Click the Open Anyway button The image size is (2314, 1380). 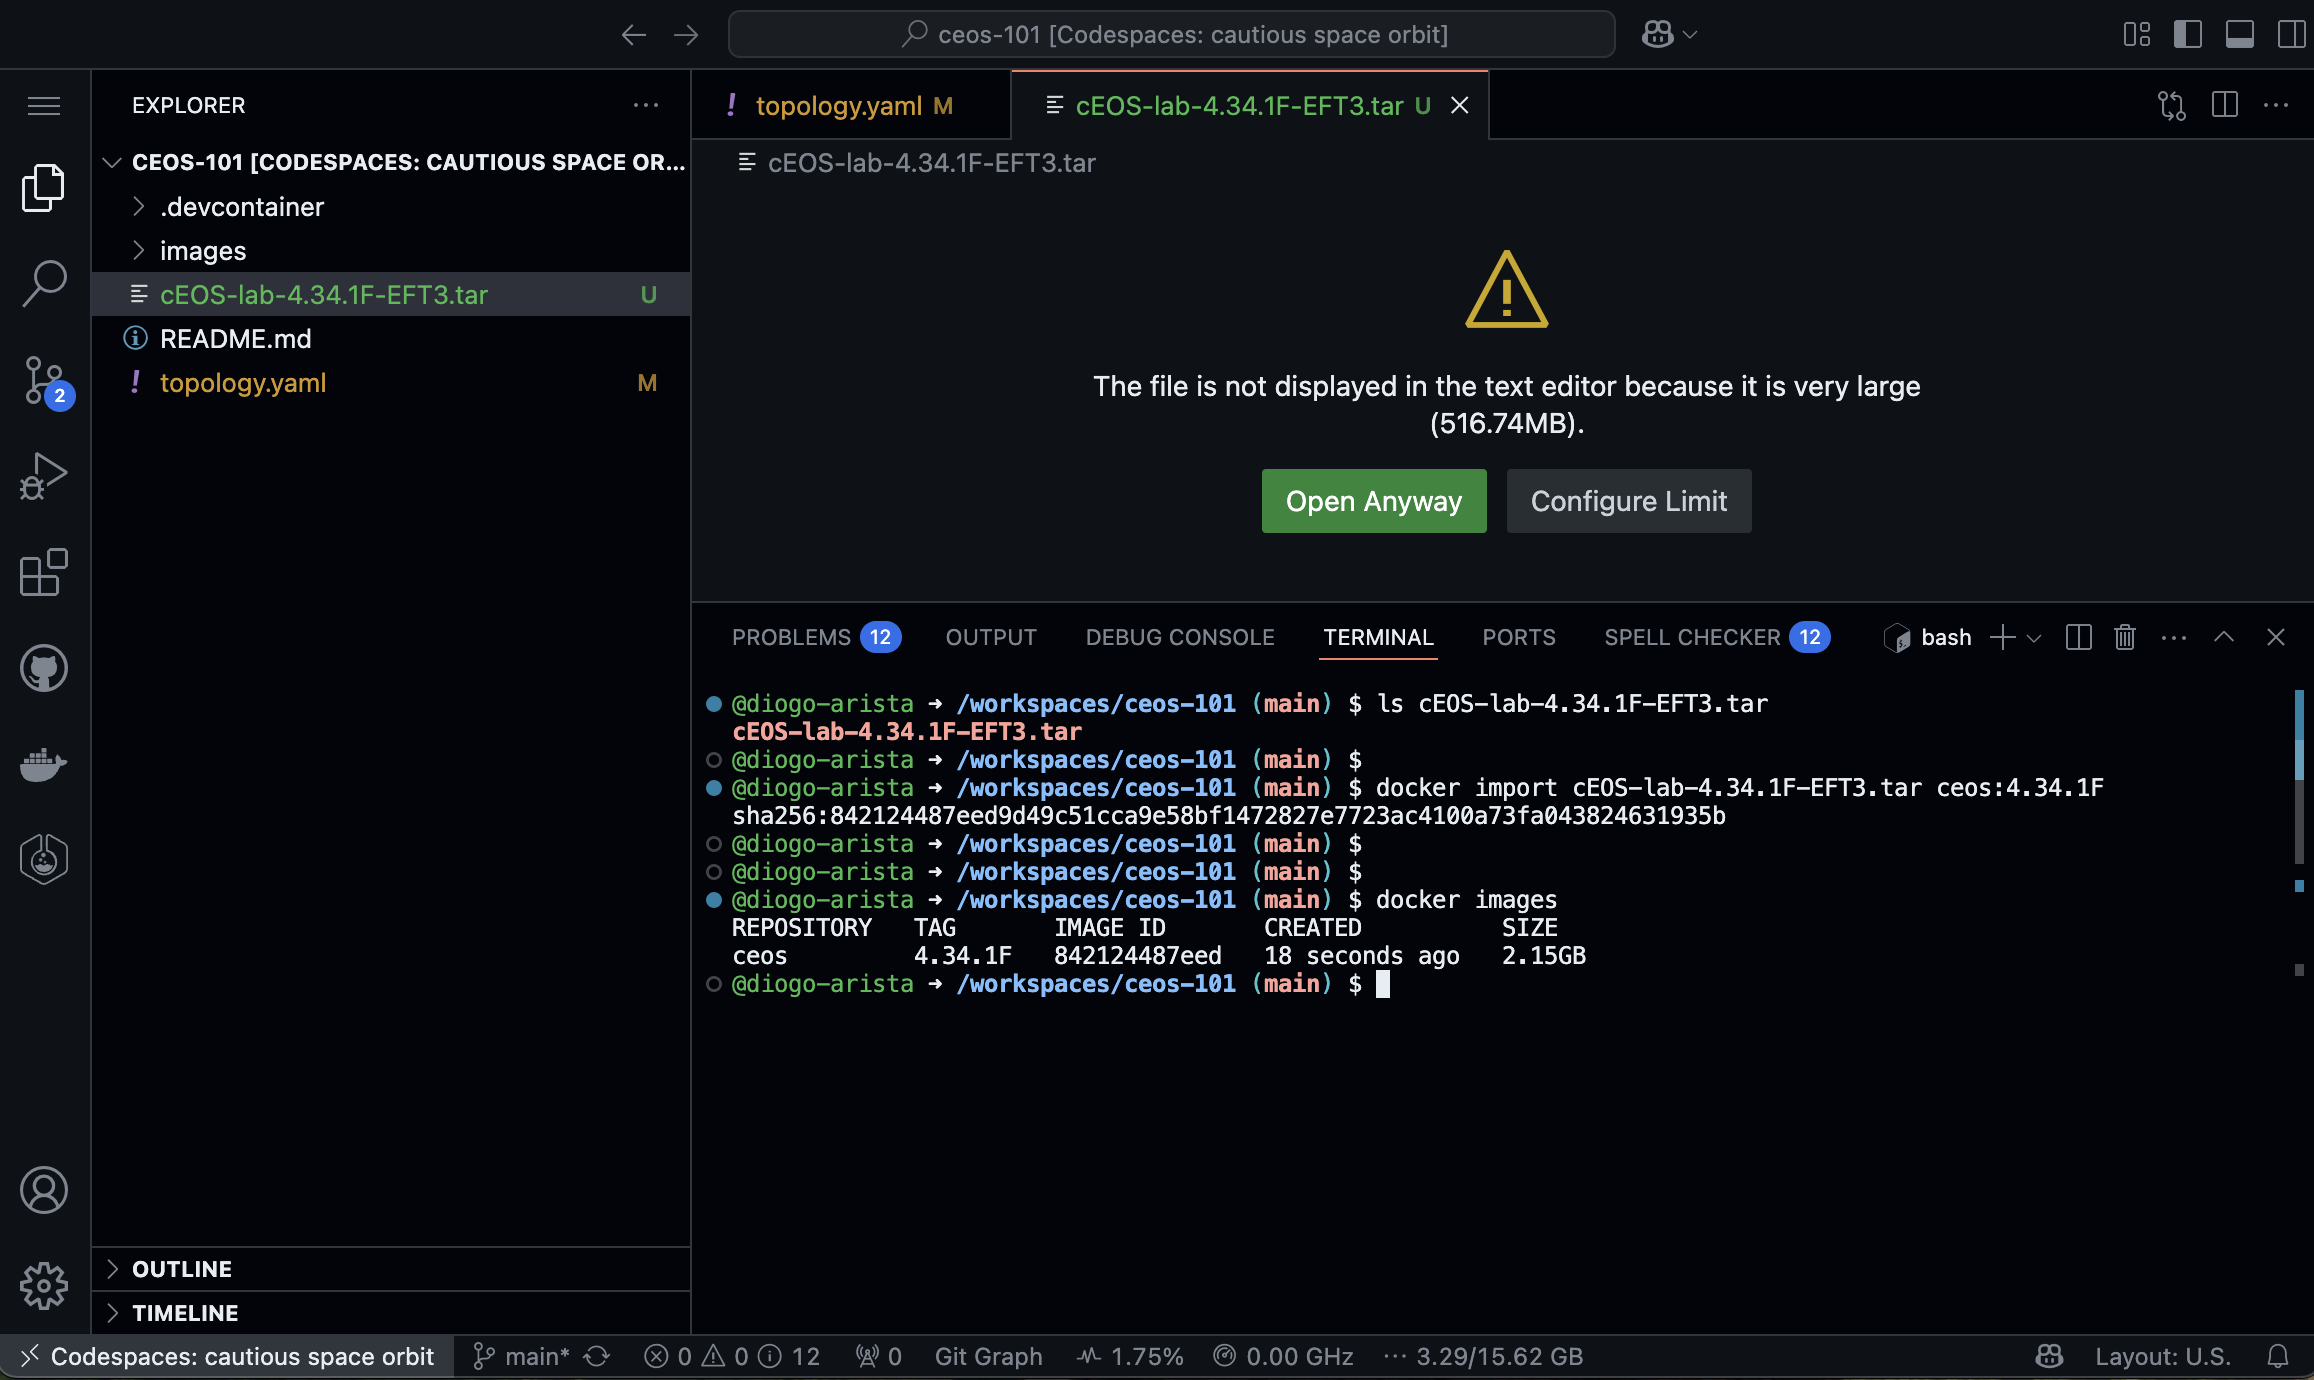click(1373, 501)
